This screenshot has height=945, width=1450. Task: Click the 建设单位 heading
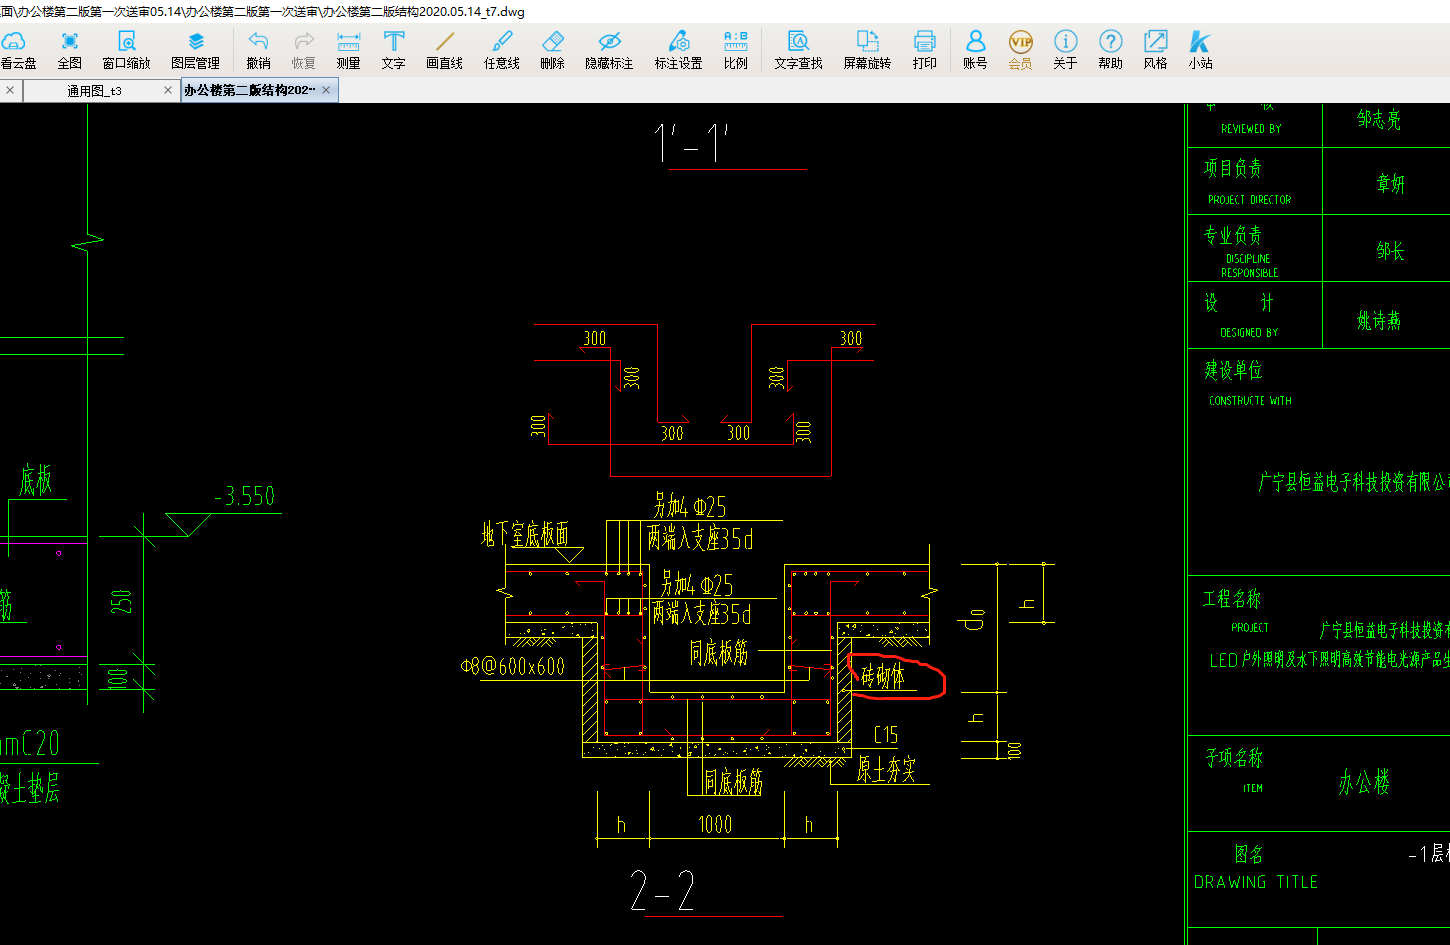click(x=1233, y=370)
